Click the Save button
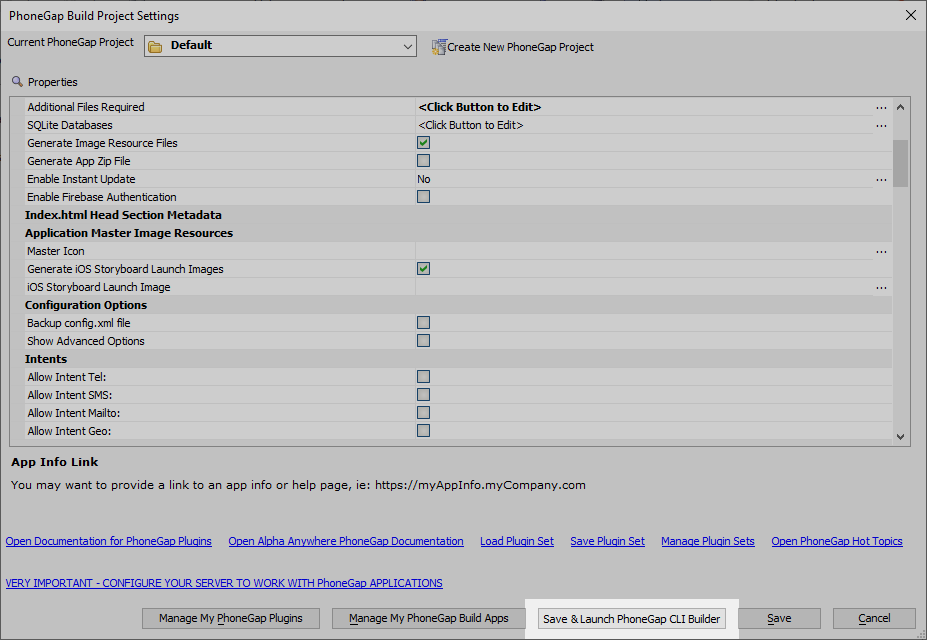 coord(779,618)
